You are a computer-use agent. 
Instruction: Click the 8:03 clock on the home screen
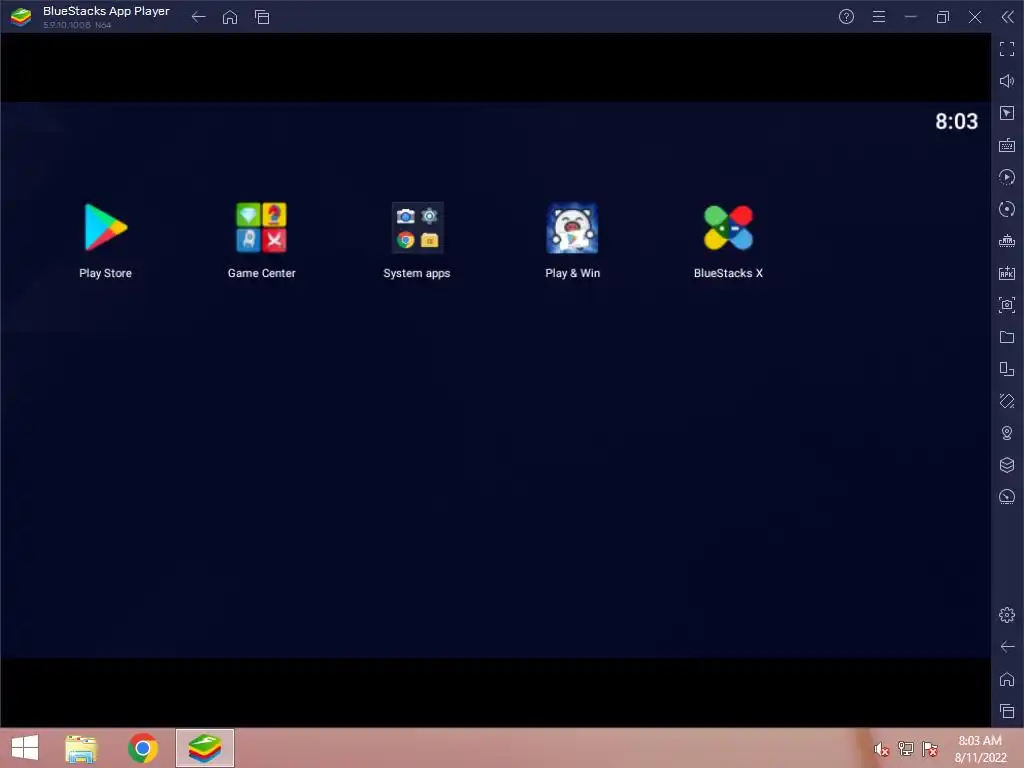pos(956,121)
